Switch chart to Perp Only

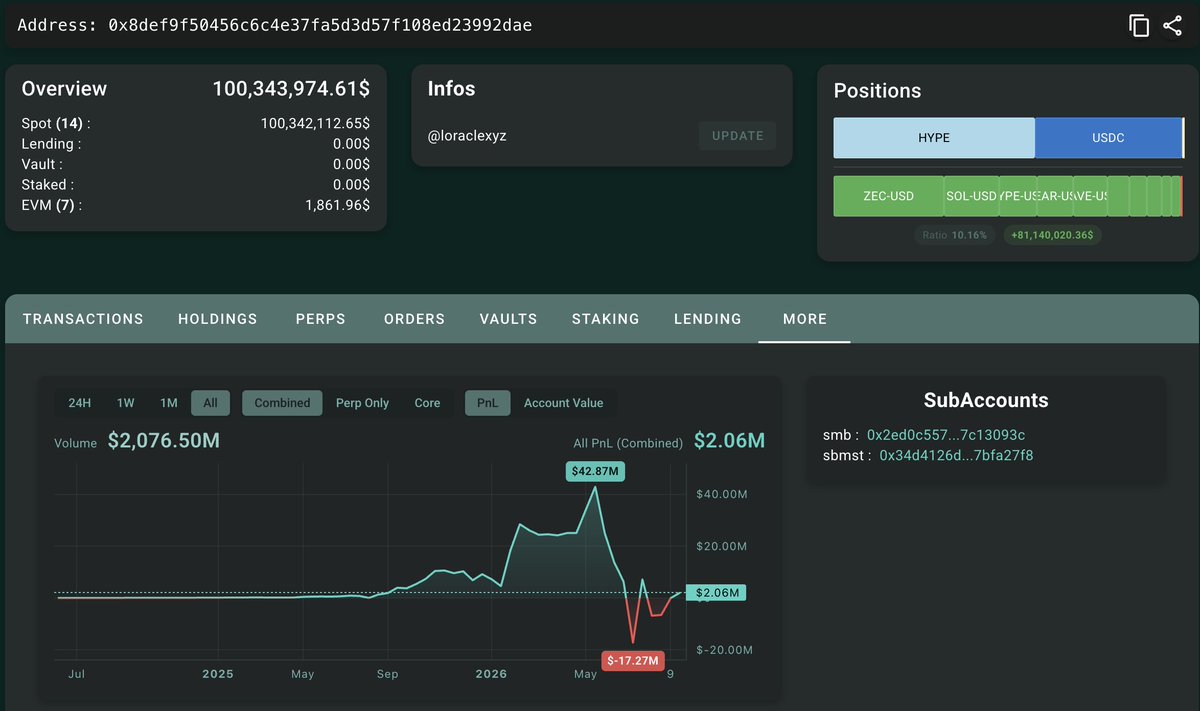coord(362,403)
